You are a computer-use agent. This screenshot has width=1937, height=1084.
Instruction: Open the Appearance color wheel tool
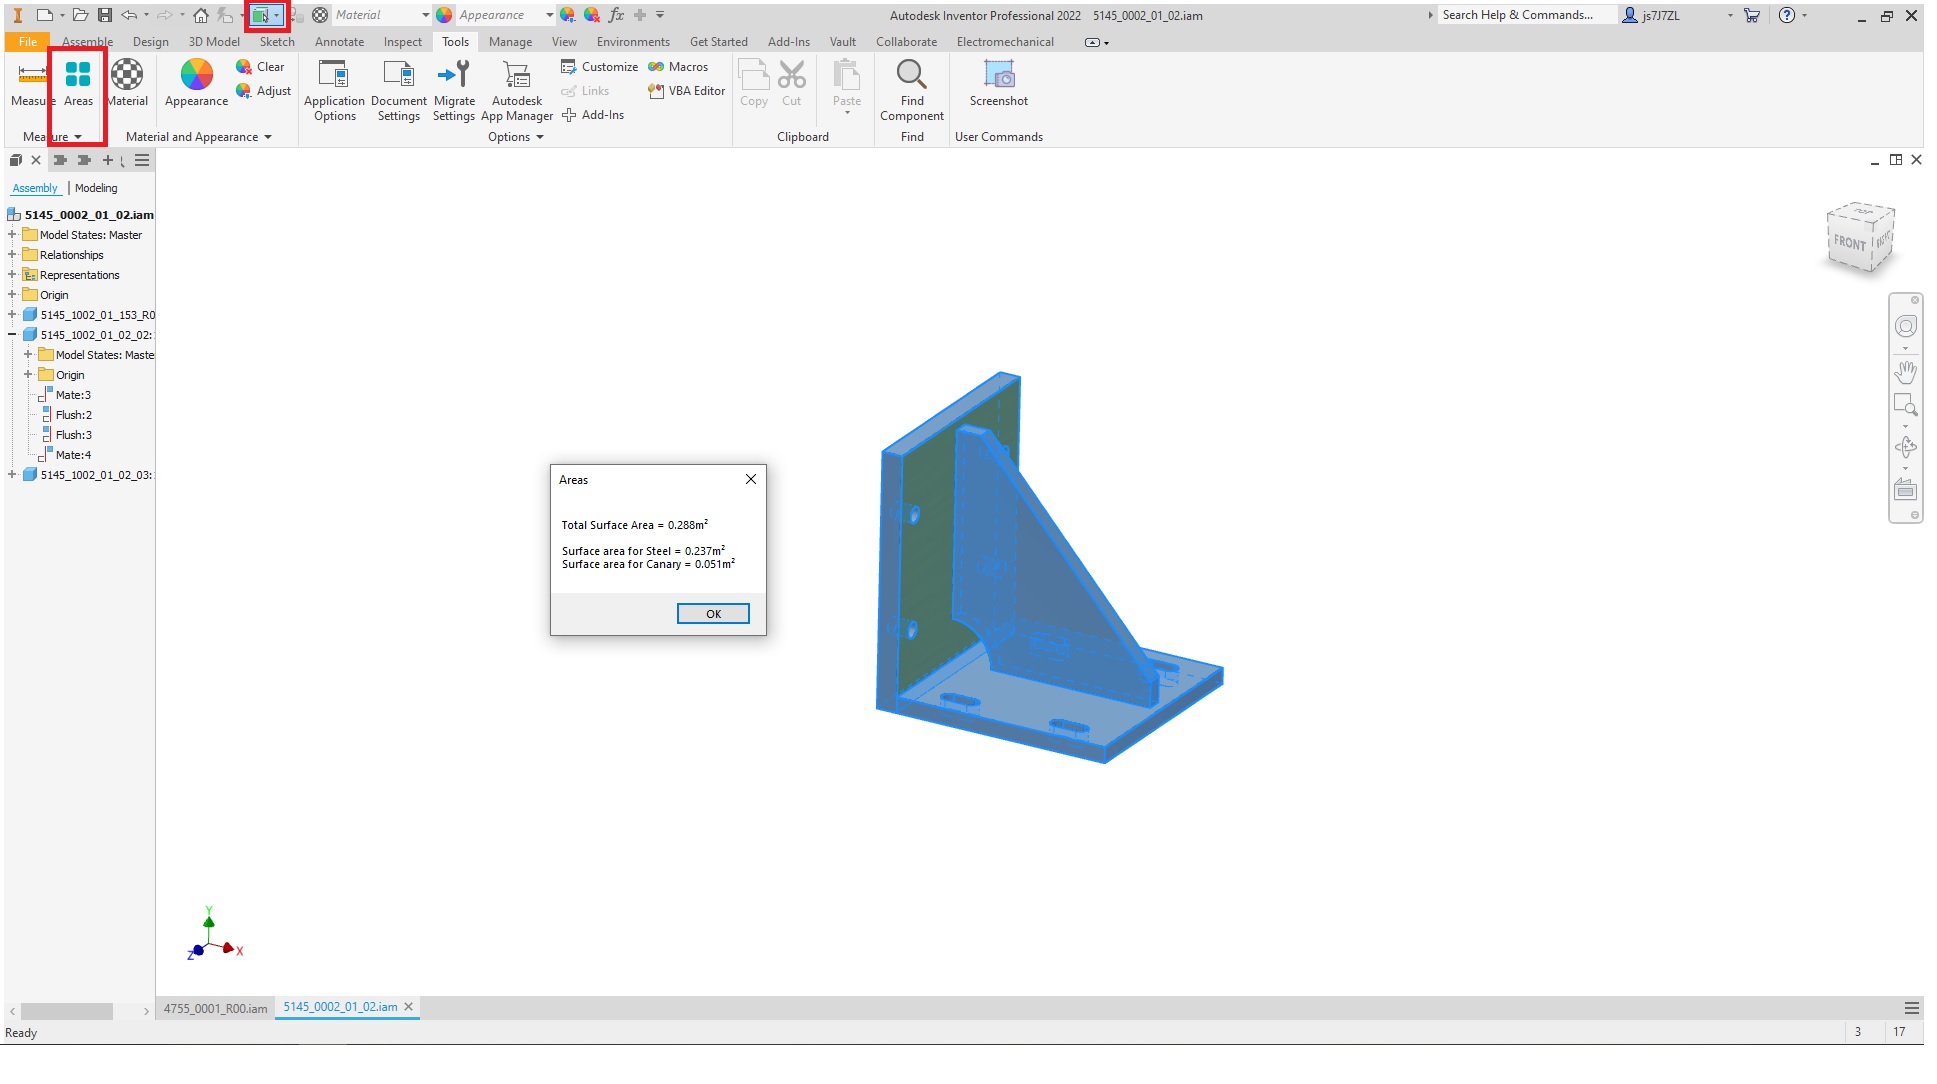pyautogui.click(x=196, y=76)
